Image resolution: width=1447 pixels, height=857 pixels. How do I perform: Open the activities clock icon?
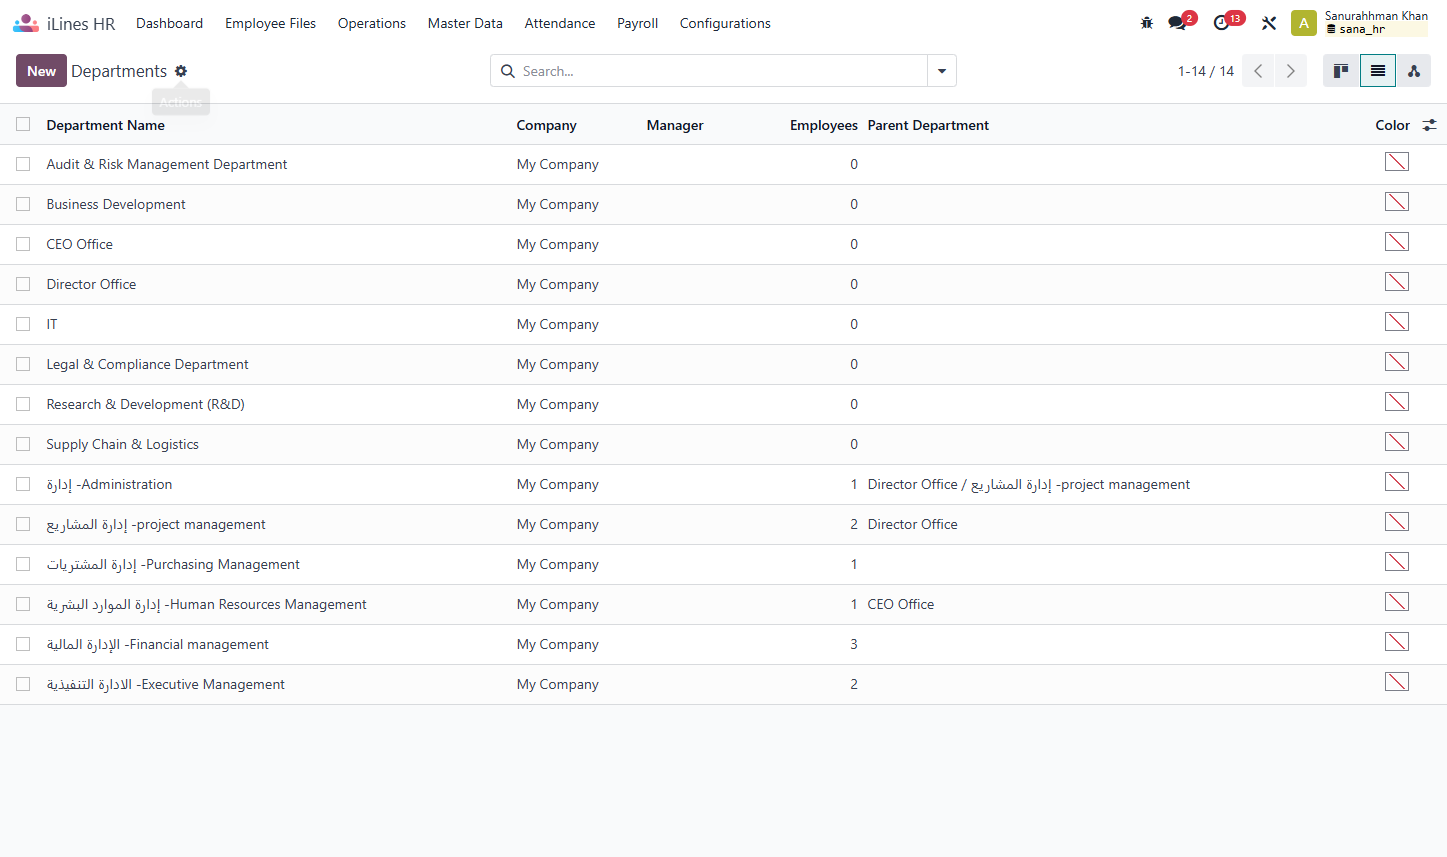coord(1221,23)
